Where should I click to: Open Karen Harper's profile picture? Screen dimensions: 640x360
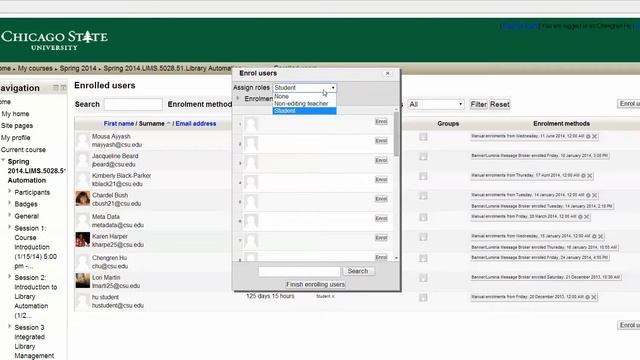tap(82, 240)
